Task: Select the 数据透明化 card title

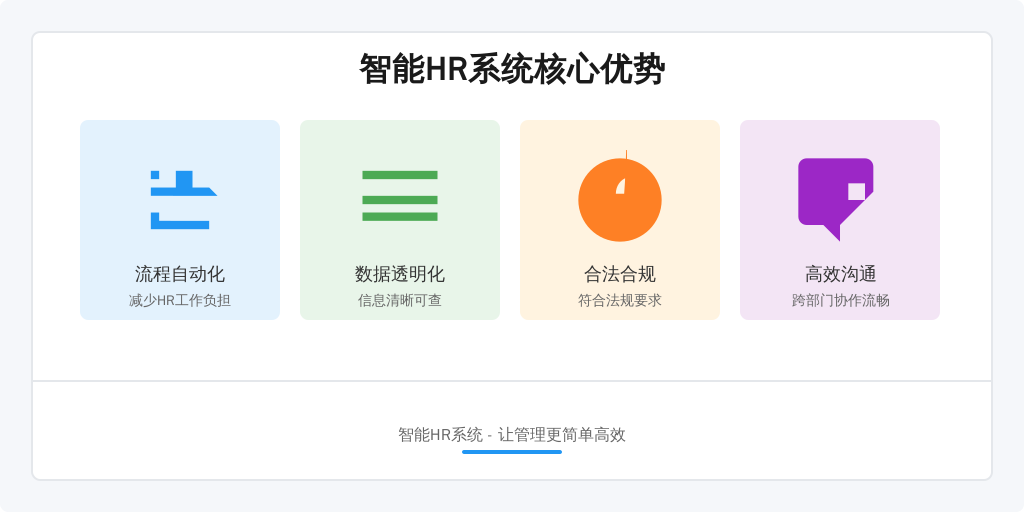Action: point(400,274)
